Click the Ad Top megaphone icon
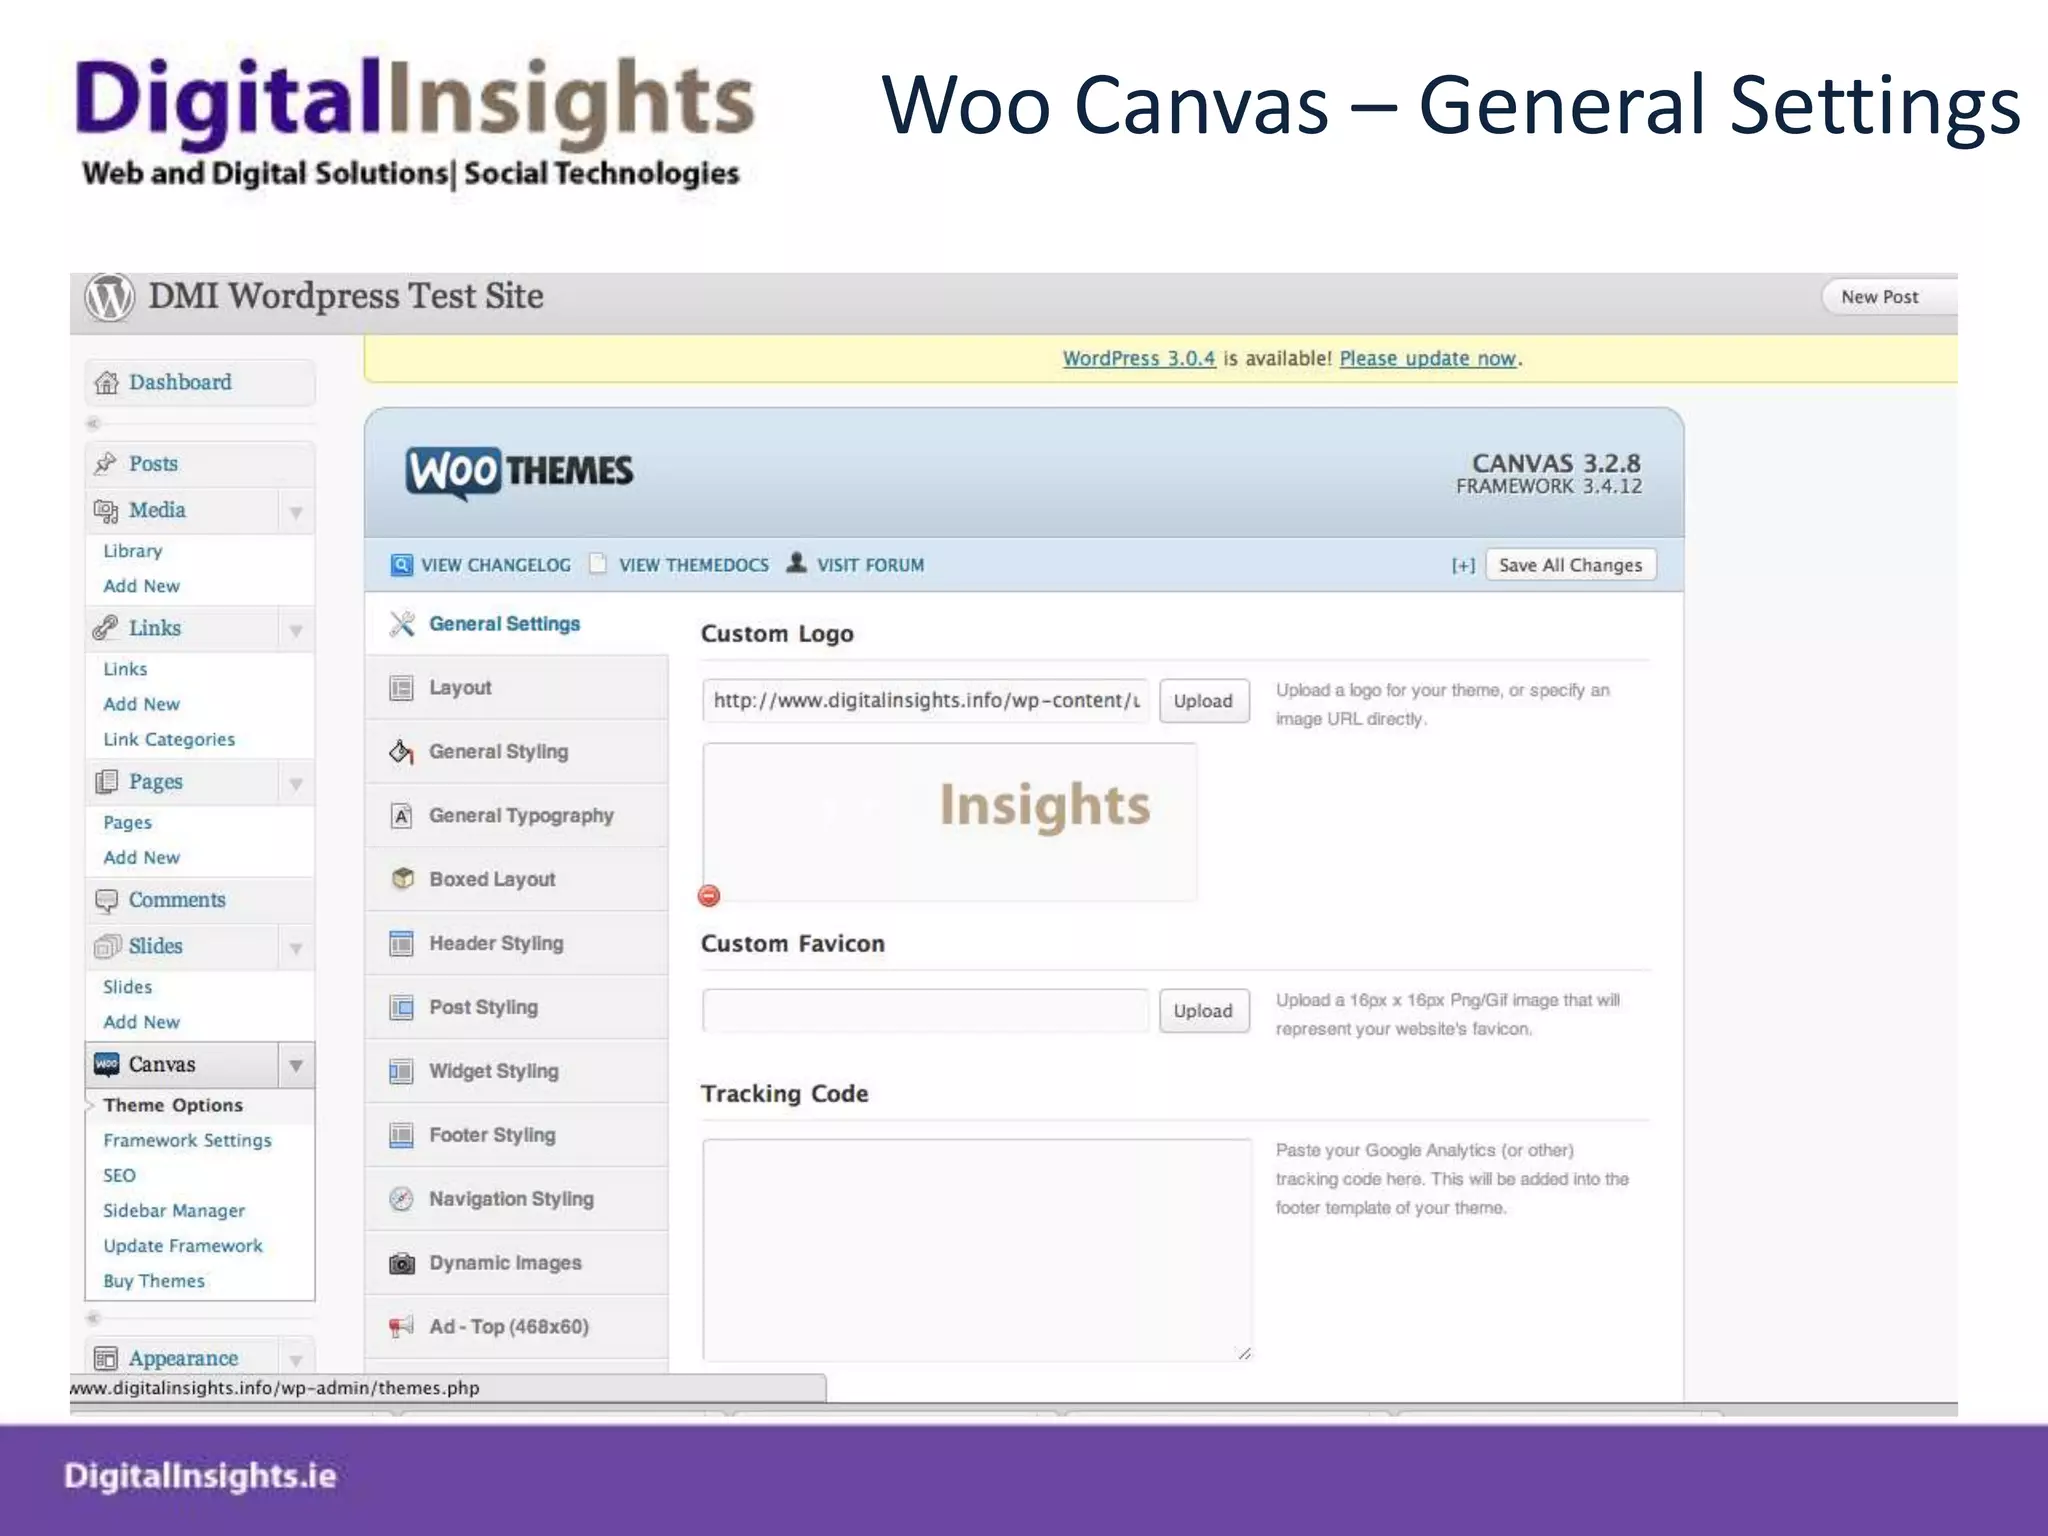This screenshot has width=2048, height=1536. [x=401, y=1327]
